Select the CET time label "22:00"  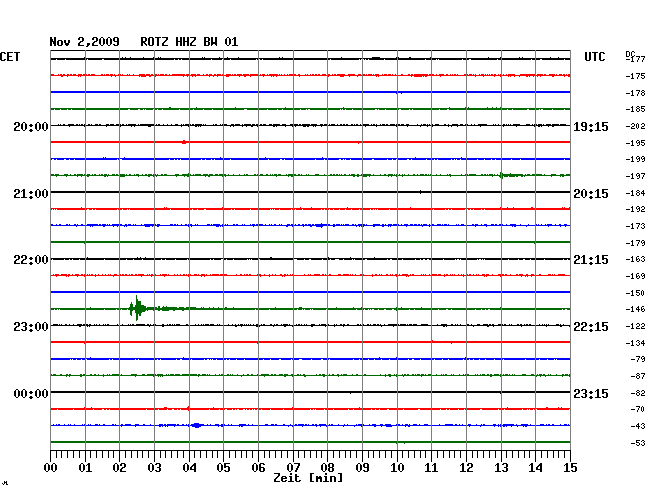pos(31,260)
